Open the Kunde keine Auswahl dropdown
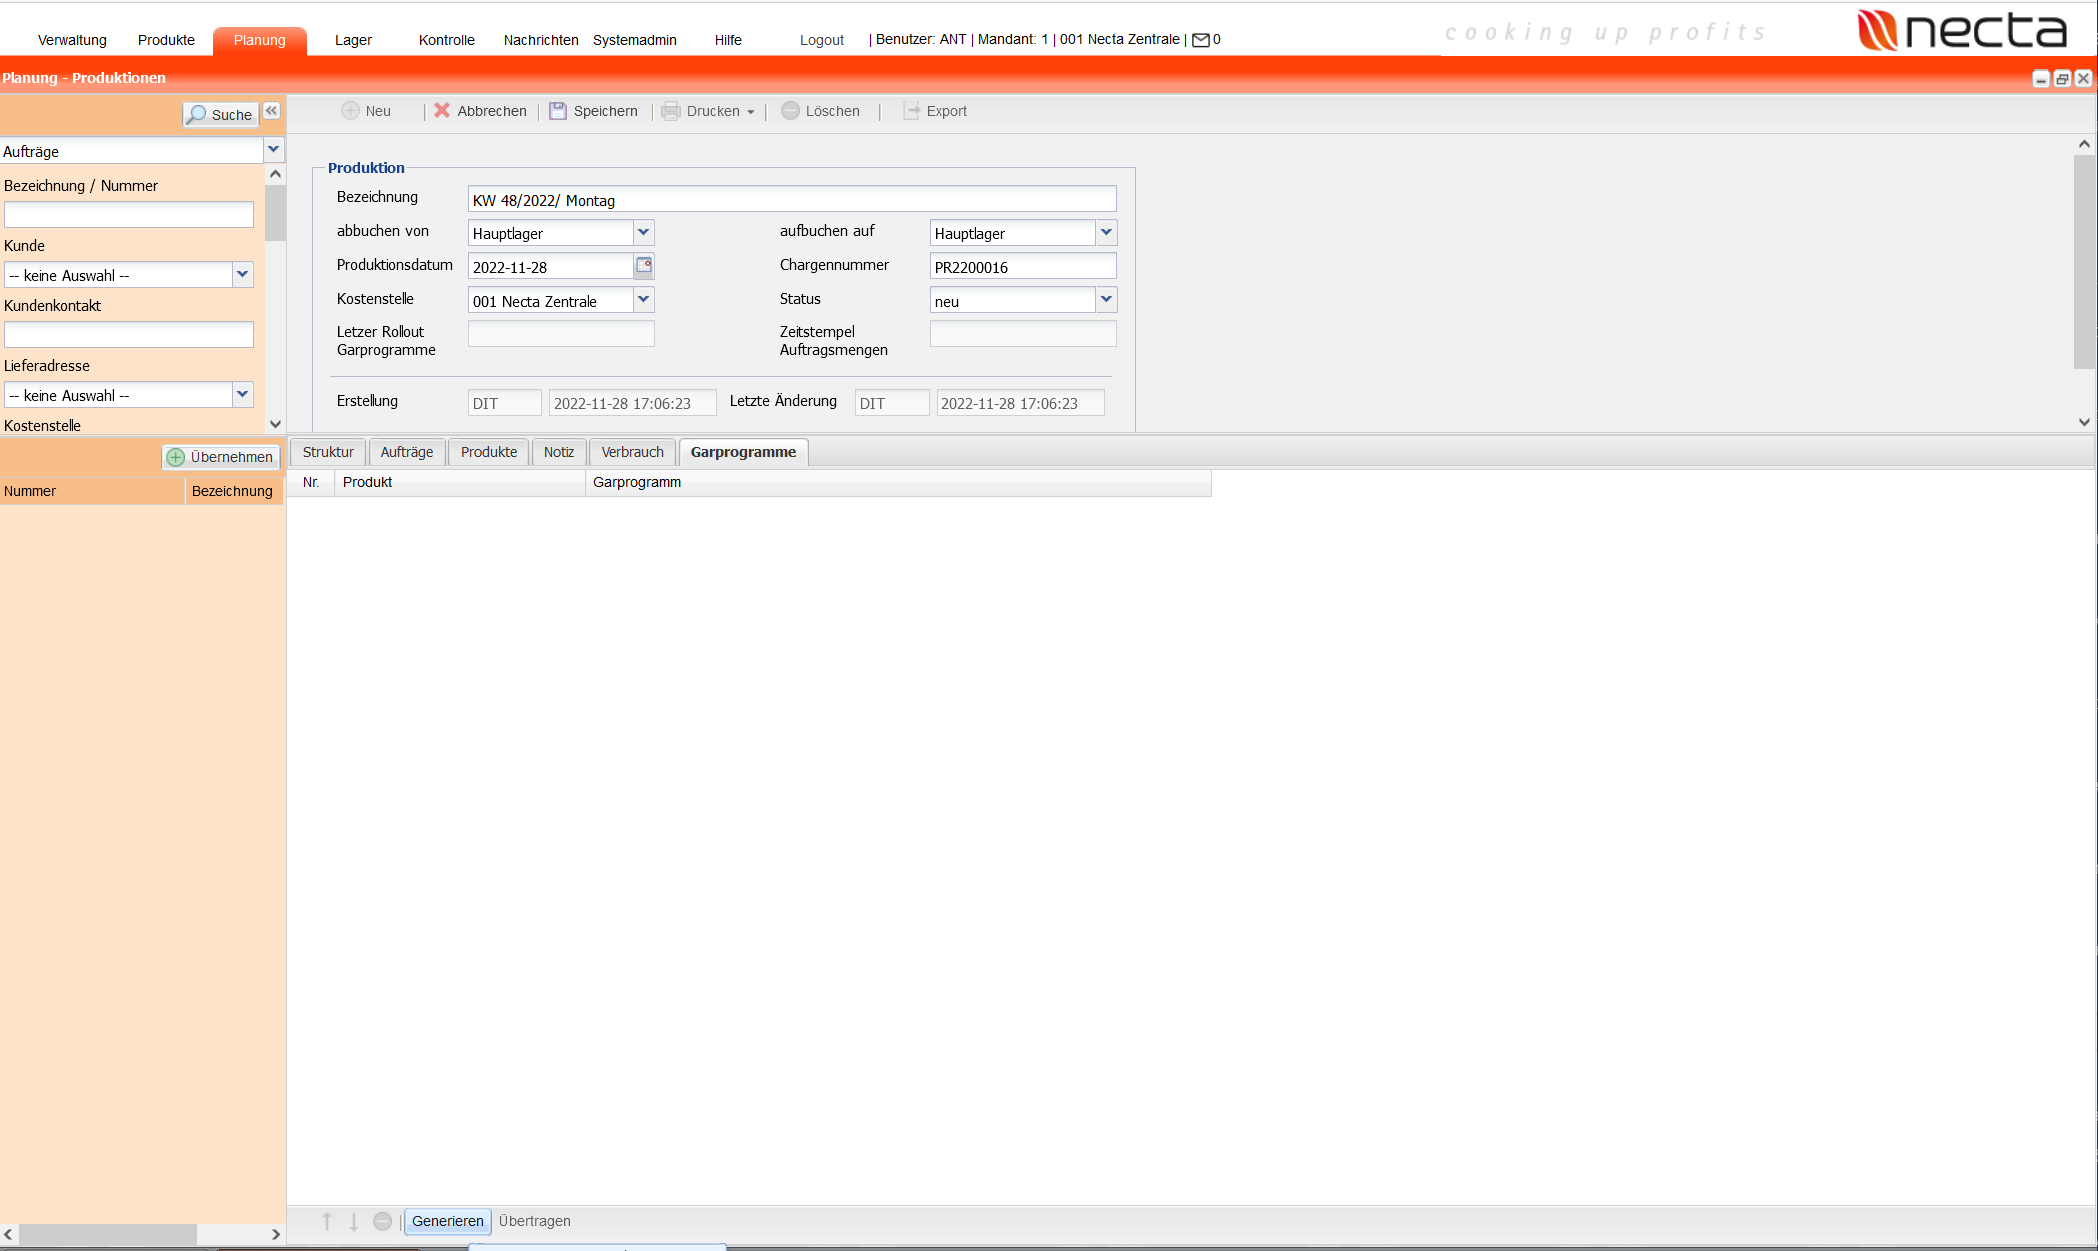The width and height of the screenshot is (2098, 1251). pos(242,275)
